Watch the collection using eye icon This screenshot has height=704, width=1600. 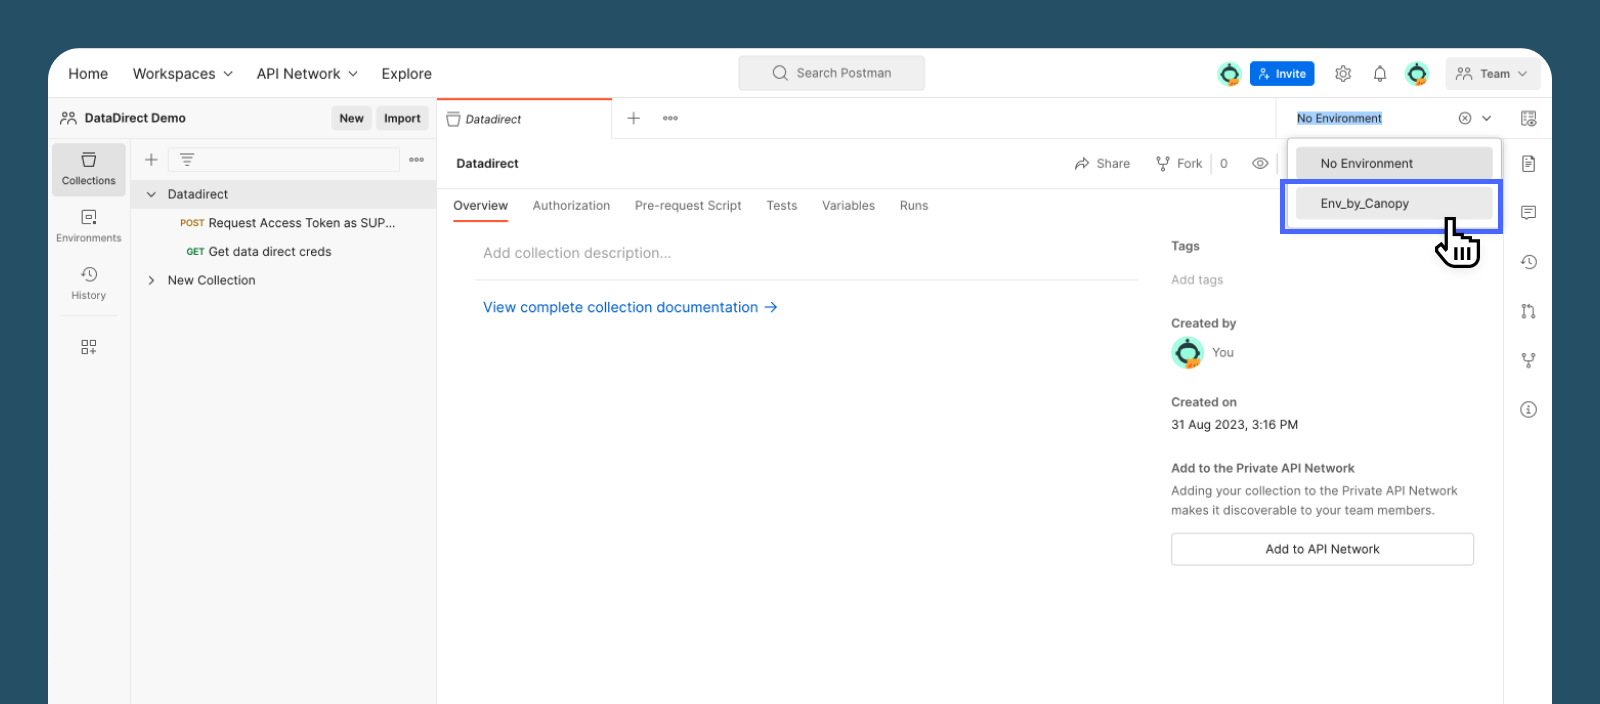click(1260, 163)
